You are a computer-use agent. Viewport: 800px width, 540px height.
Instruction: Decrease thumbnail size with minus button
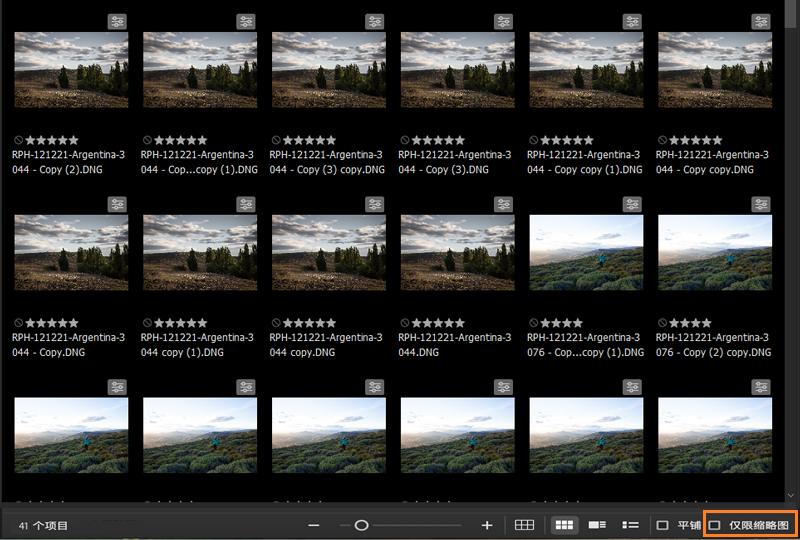pos(314,525)
